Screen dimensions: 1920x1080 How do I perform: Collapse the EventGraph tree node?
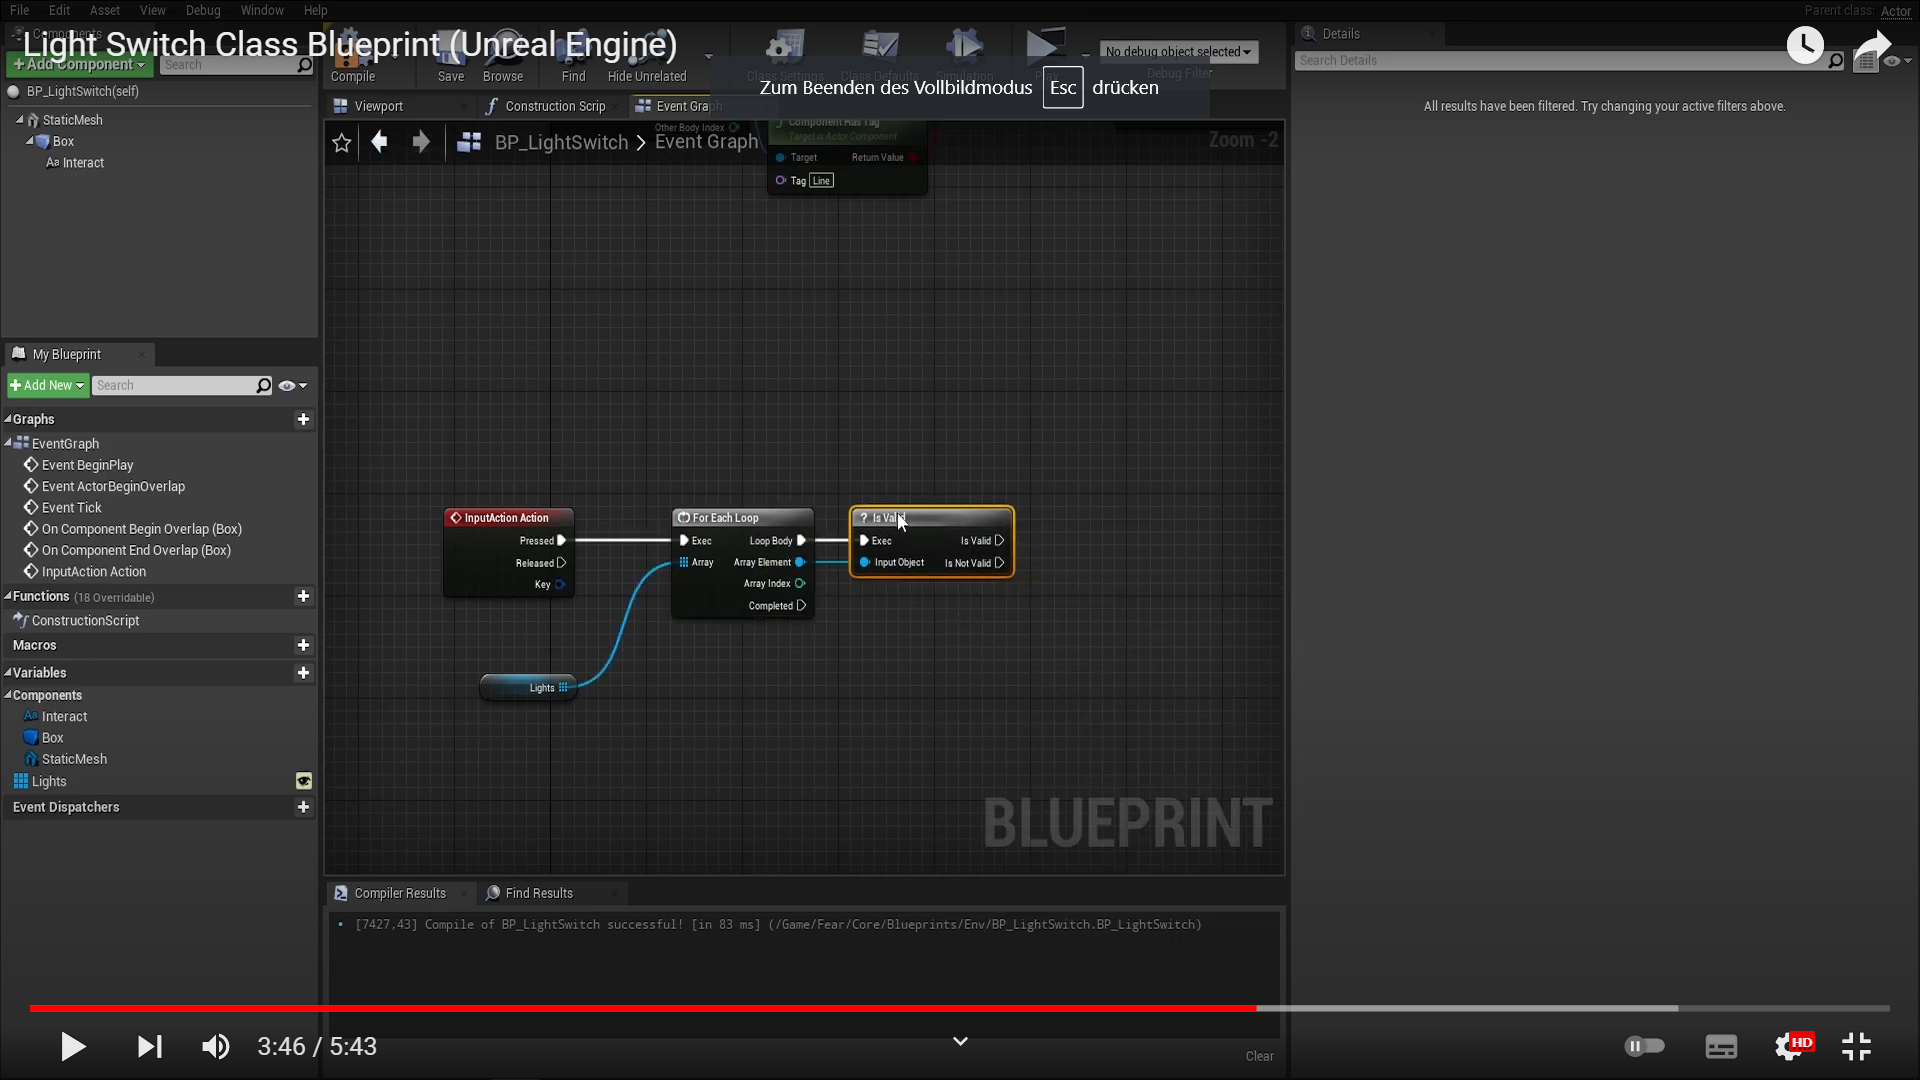coord(8,443)
